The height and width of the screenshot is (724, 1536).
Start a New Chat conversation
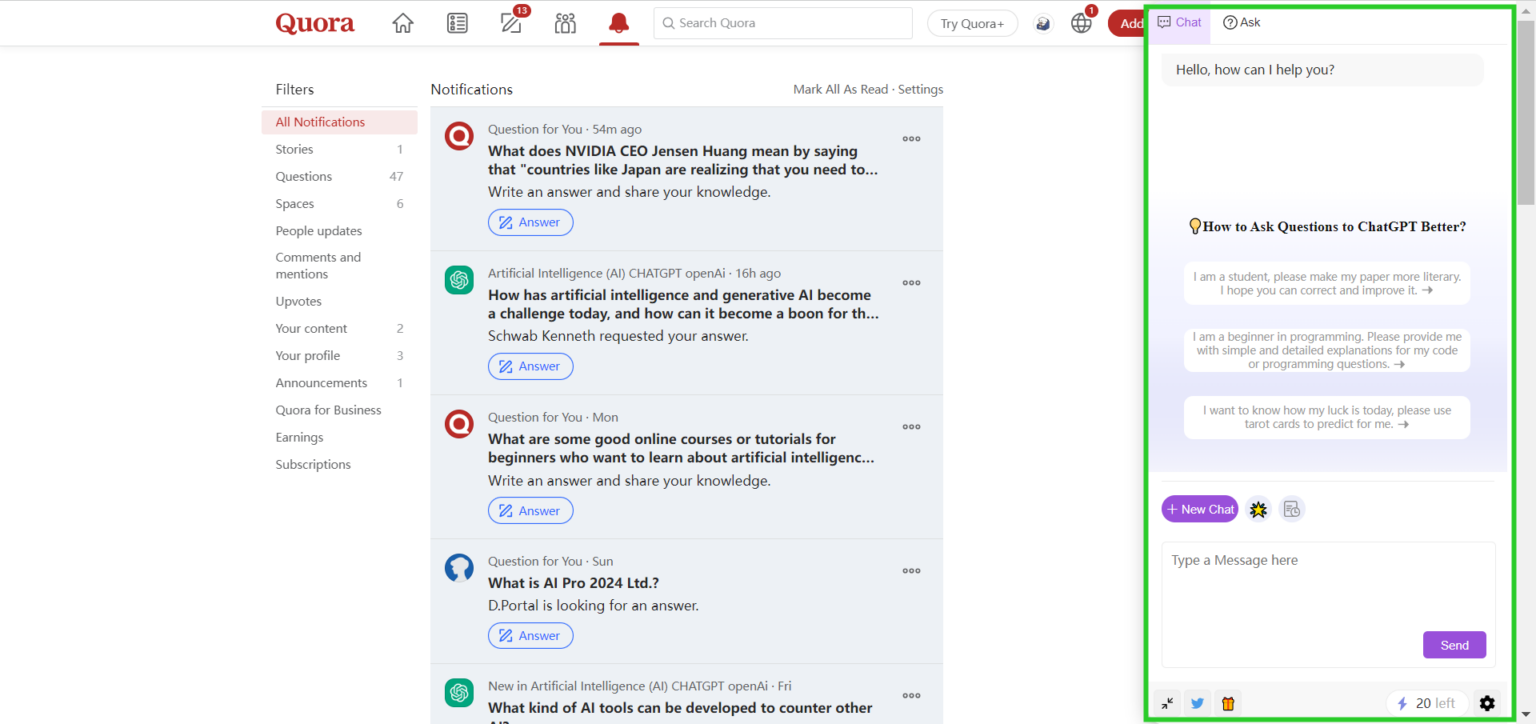point(1199,509)
